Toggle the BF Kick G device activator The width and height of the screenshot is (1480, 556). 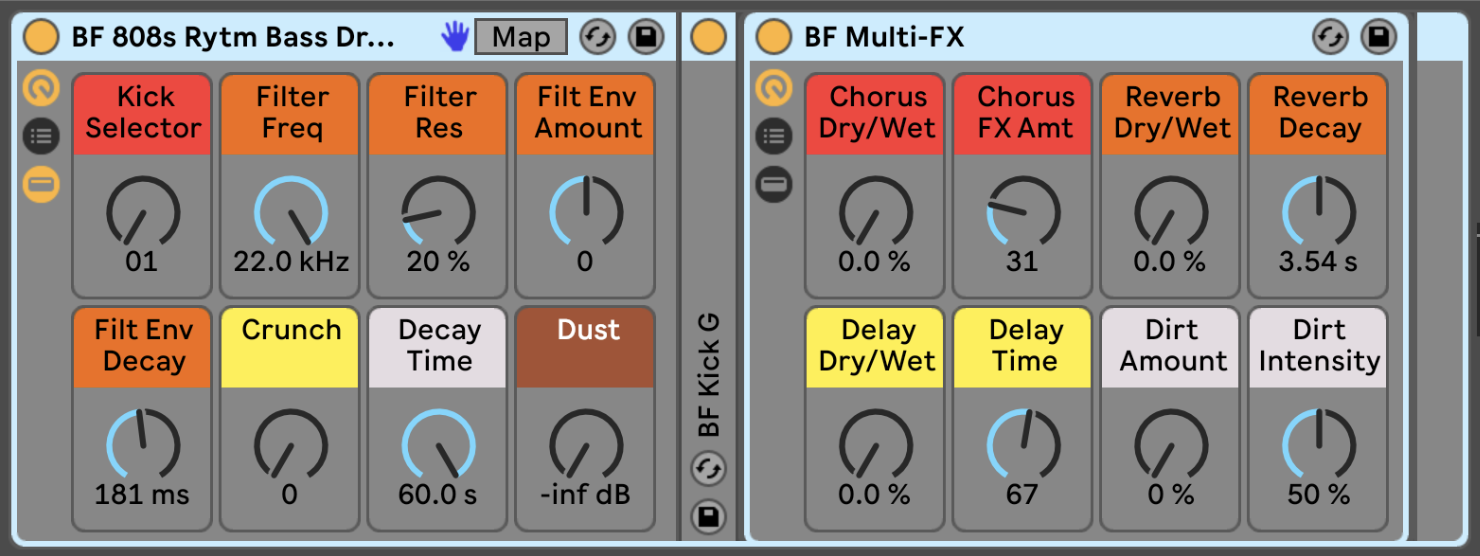[x=708, y=37]
